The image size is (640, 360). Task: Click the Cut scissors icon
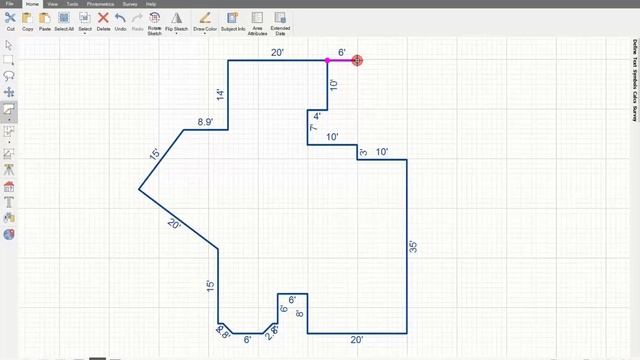tap(10, 18)
